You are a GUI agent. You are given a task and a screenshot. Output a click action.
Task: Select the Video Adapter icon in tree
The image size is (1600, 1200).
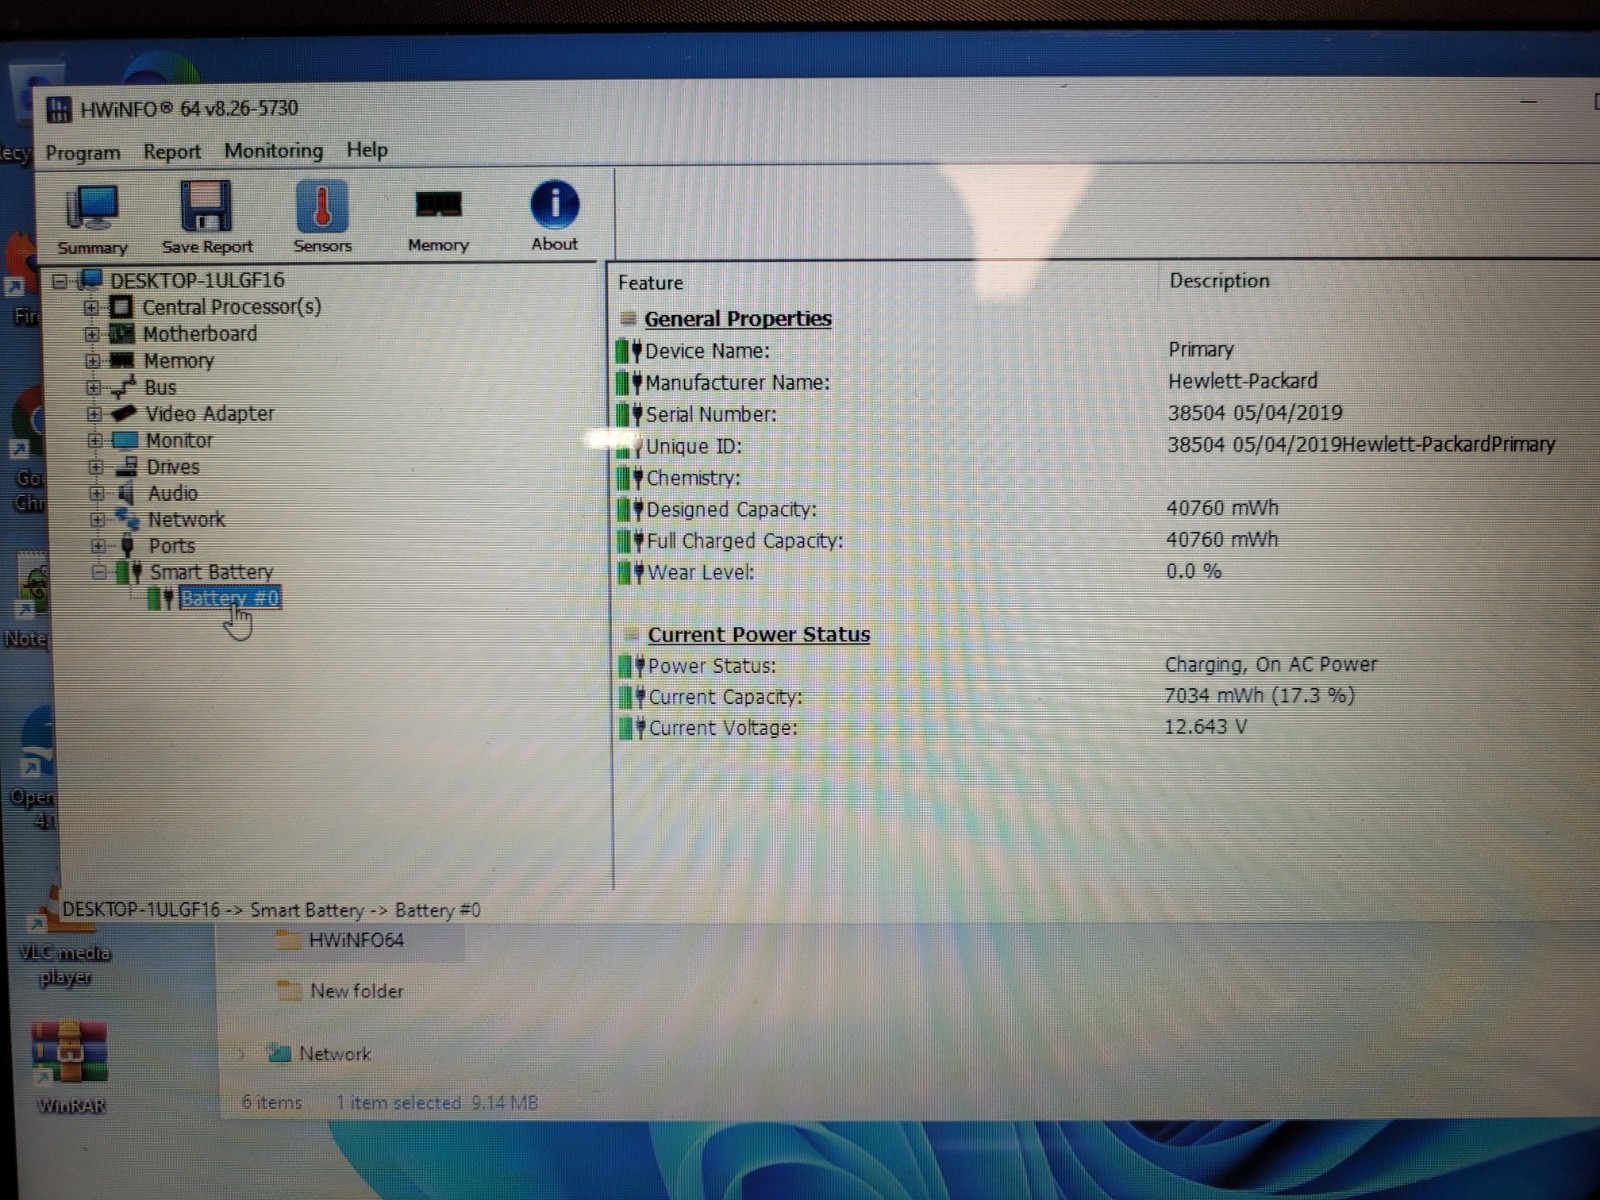pos(123,412)
